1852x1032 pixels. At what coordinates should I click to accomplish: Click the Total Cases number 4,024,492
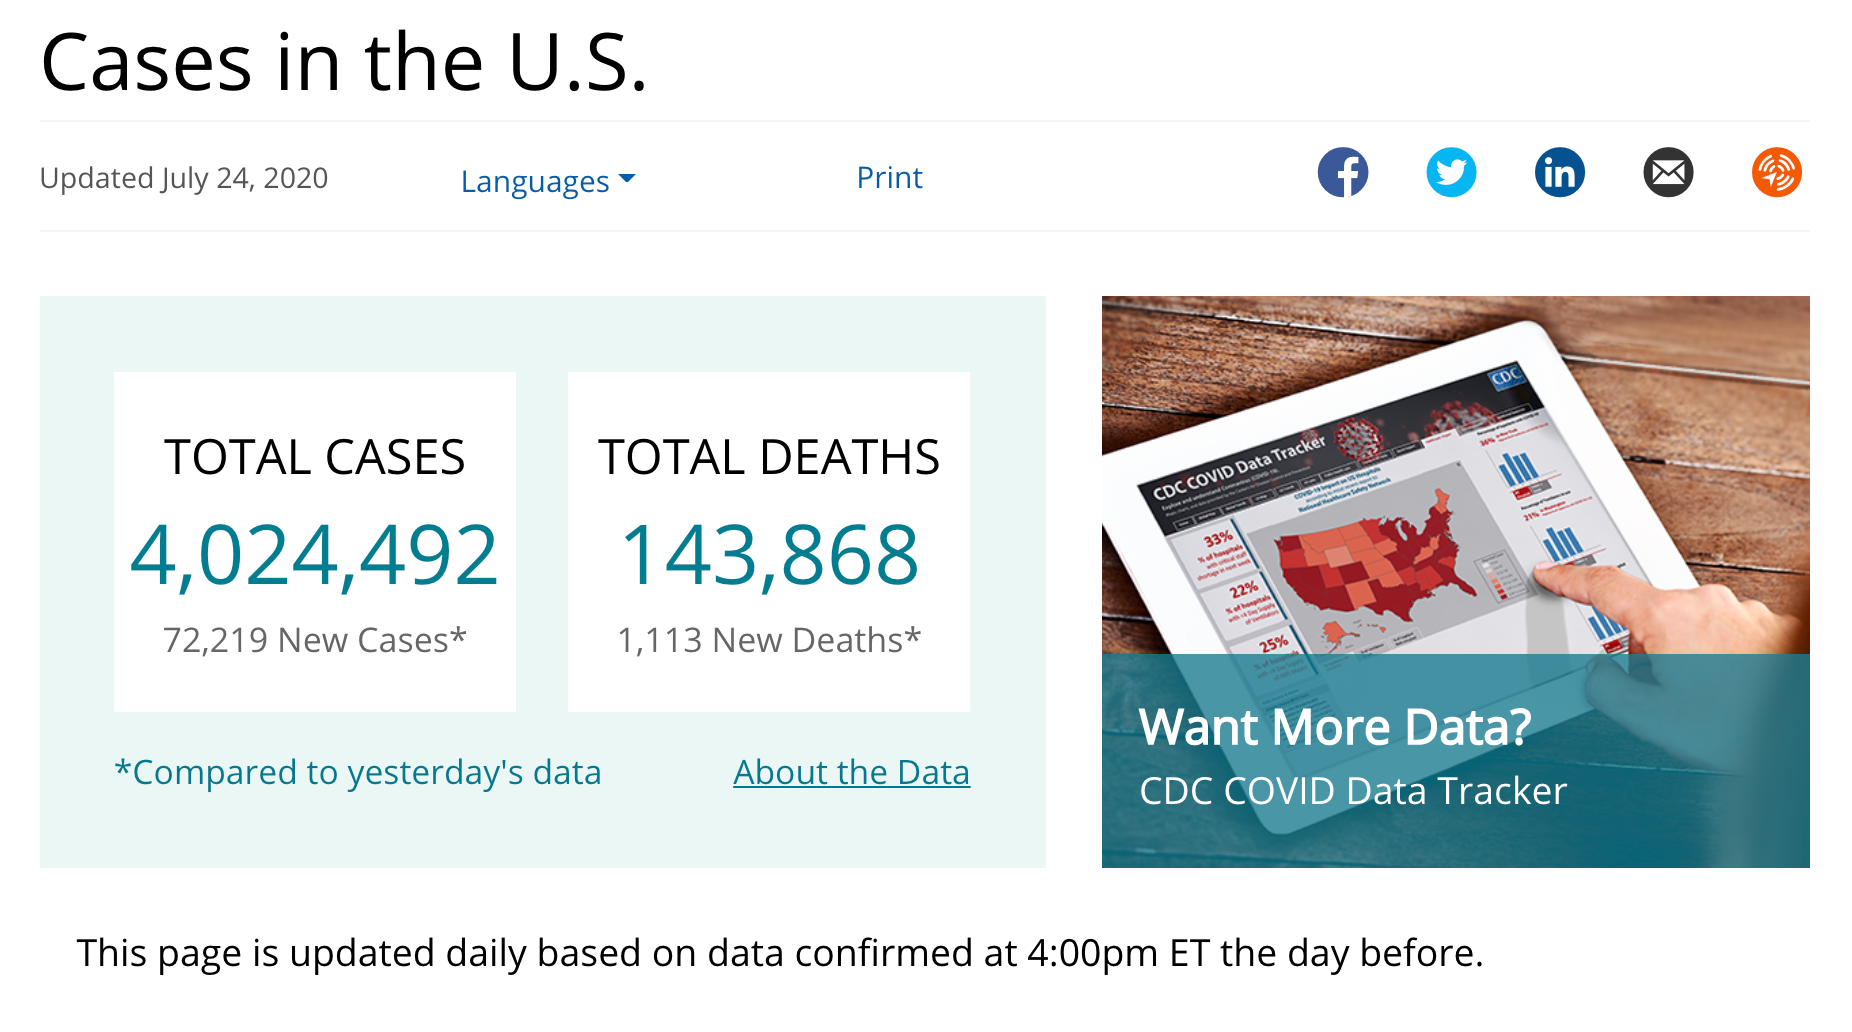point(314,555)
